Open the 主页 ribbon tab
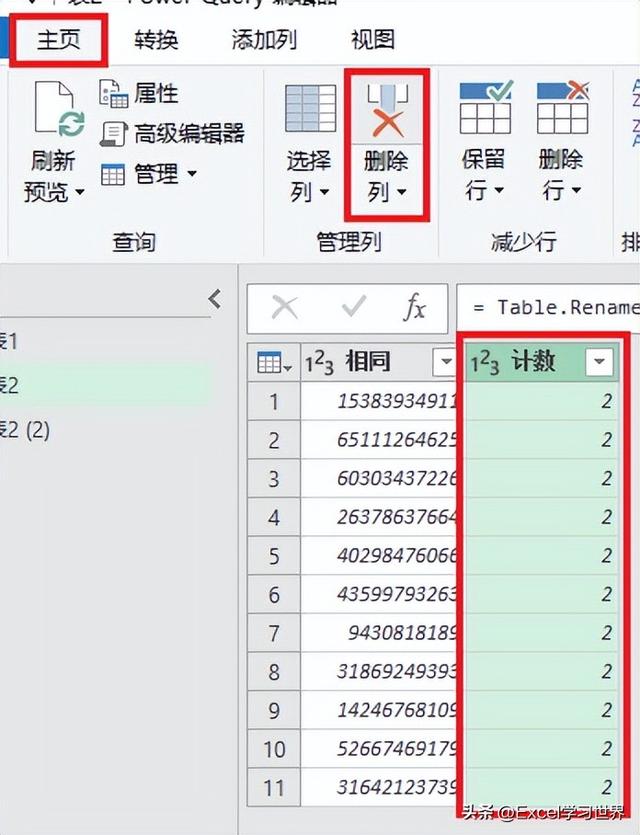Image resolution: width=640 pixels, height=835 pixels. tap(58, 40)
